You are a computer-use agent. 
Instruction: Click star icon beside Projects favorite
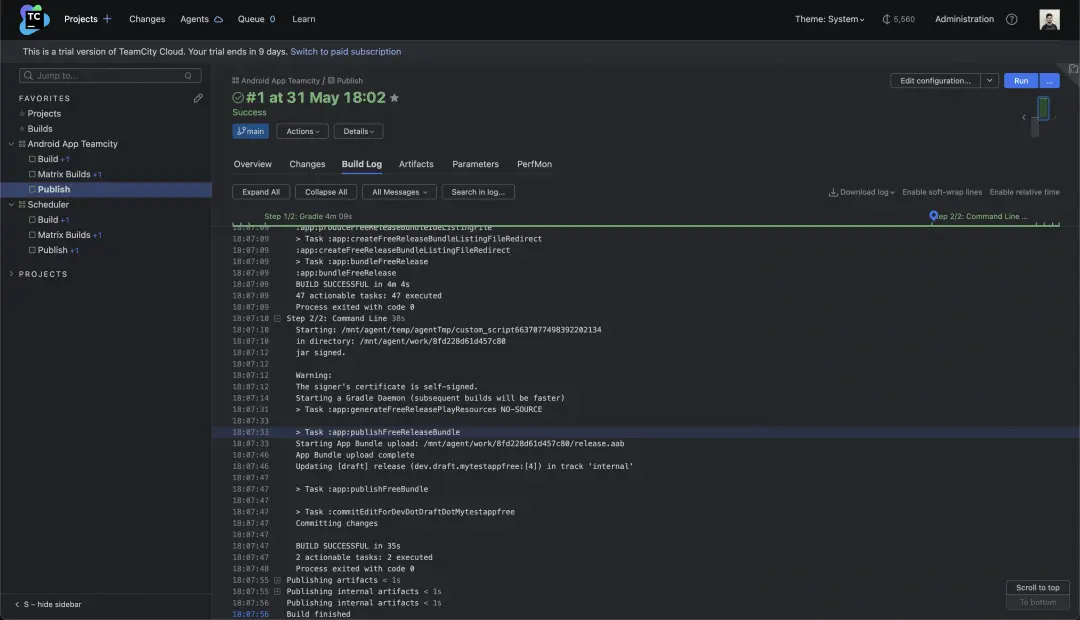22,114
